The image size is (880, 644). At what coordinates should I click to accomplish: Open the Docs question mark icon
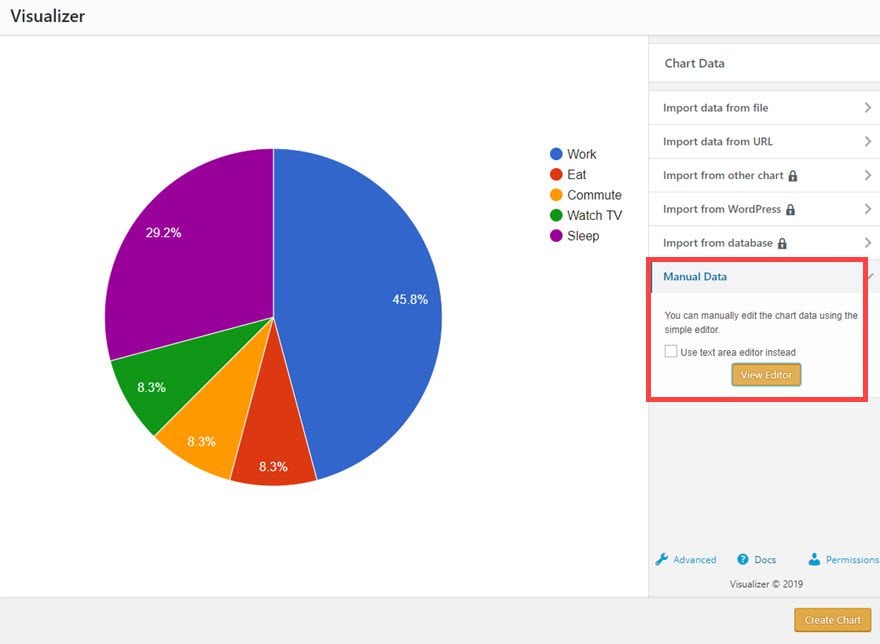click(x=742, y=559)
